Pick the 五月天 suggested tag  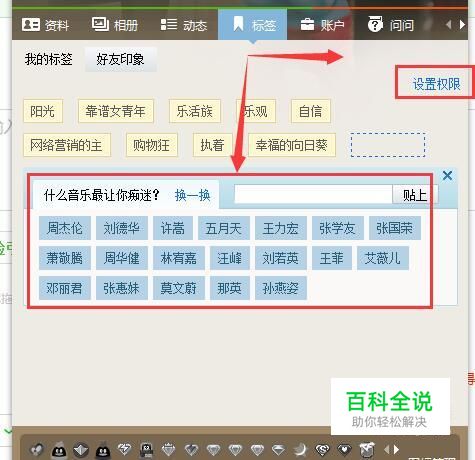pyautogui.click(x=224, y=228)
